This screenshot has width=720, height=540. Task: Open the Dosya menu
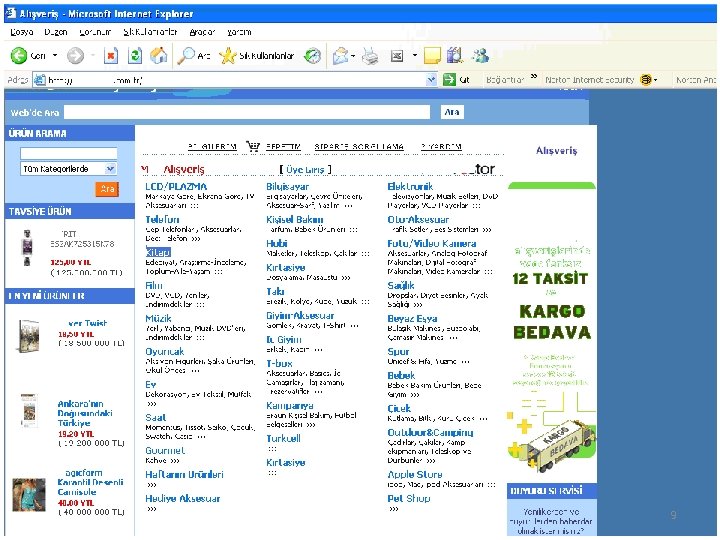click(22, 32)
